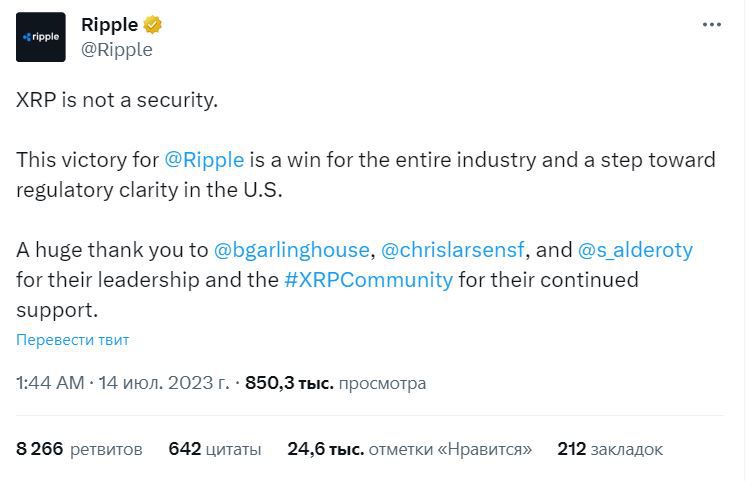The image size is (746, 481).
Task: Click 'Перевести твит' to translate tweet
Action: coord(72,339)
